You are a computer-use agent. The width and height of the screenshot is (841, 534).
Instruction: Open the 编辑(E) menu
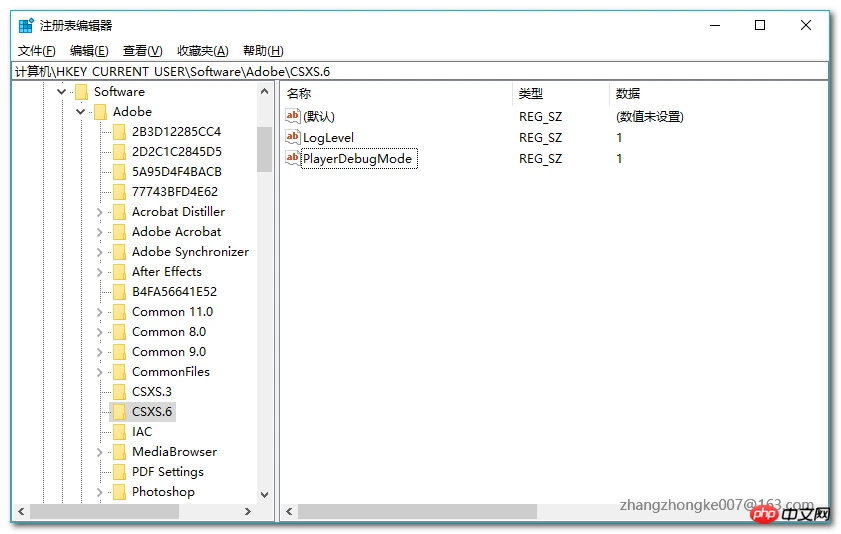tap(89, 51)
